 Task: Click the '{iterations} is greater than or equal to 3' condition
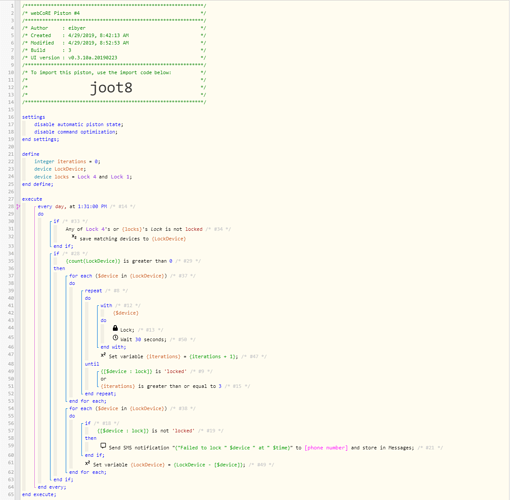pyautogui.click(x=161, y=386)
